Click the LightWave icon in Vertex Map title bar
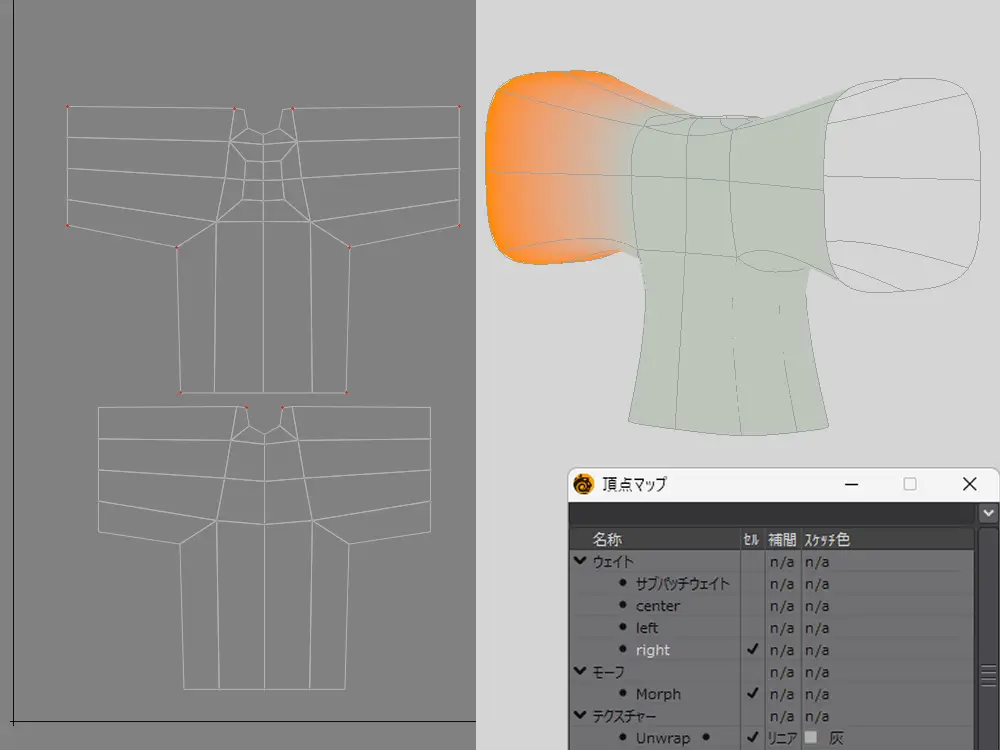The height and width of the screenshot is (750, 1000). coord(583,484)
